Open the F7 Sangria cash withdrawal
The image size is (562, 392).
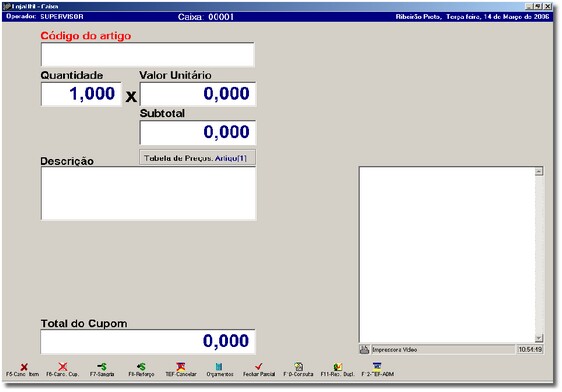[102, 367]
